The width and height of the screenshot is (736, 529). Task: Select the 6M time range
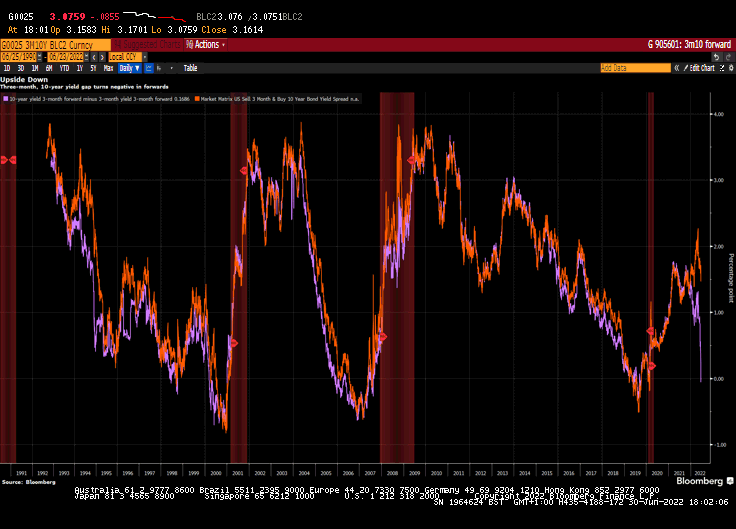tap(49, 68)
